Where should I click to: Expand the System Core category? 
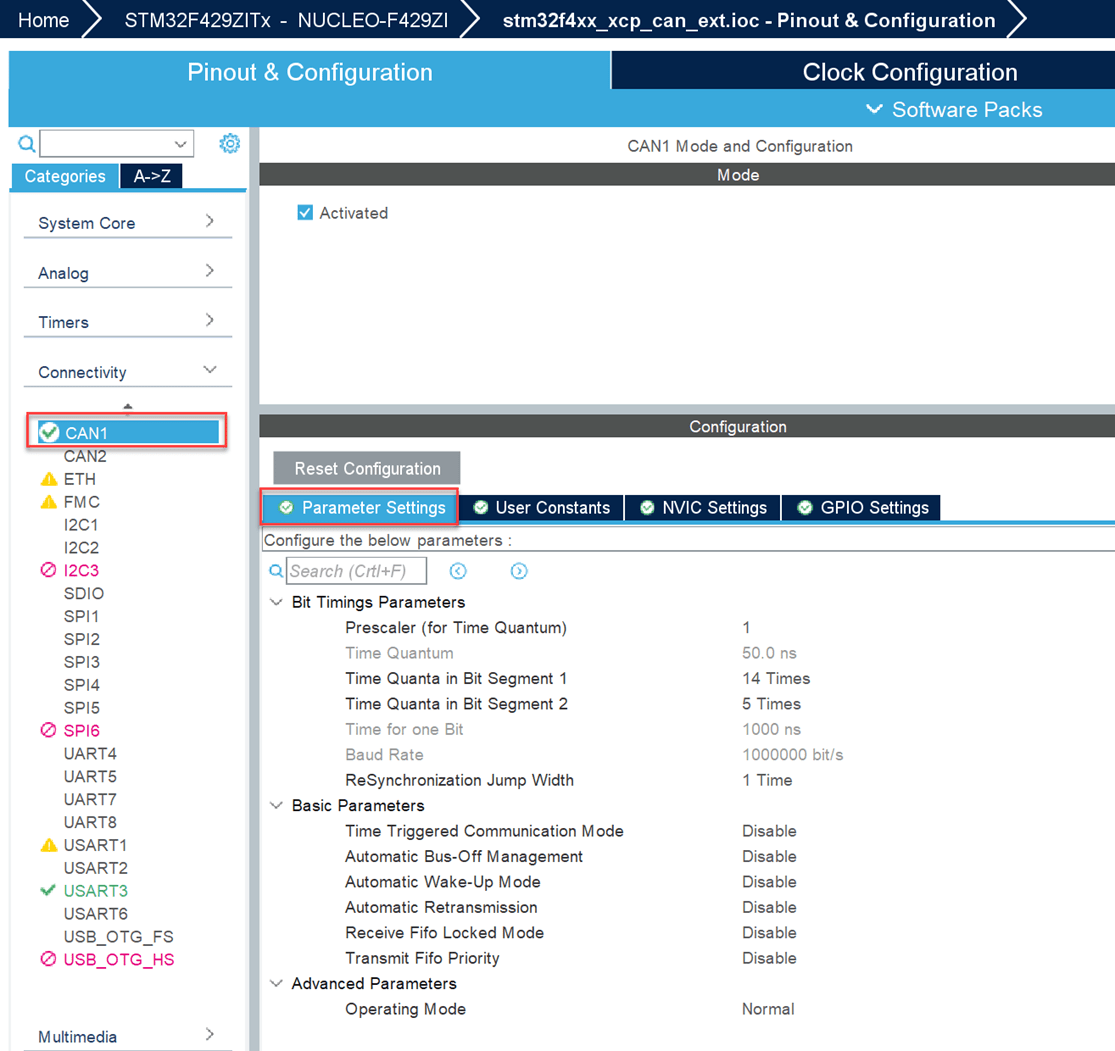coord(127,223)
